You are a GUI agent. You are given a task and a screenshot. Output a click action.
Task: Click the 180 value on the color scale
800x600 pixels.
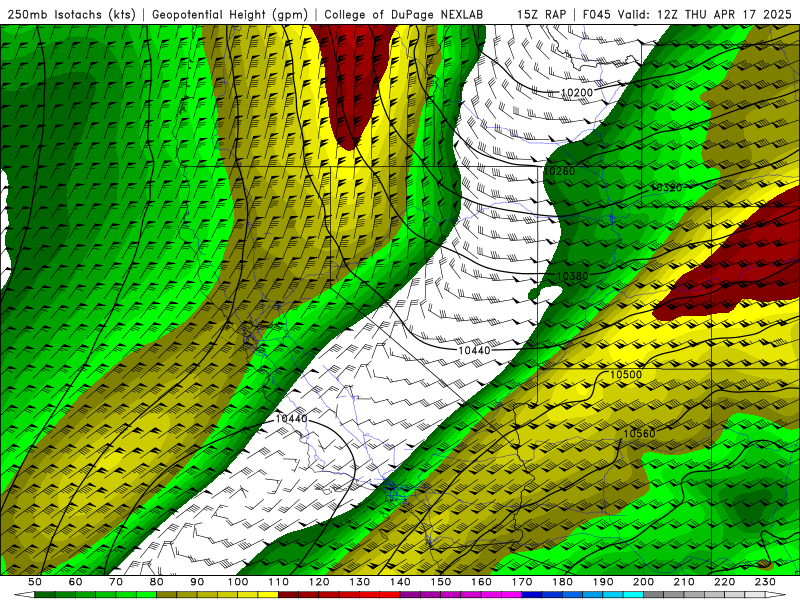(562, 582)
